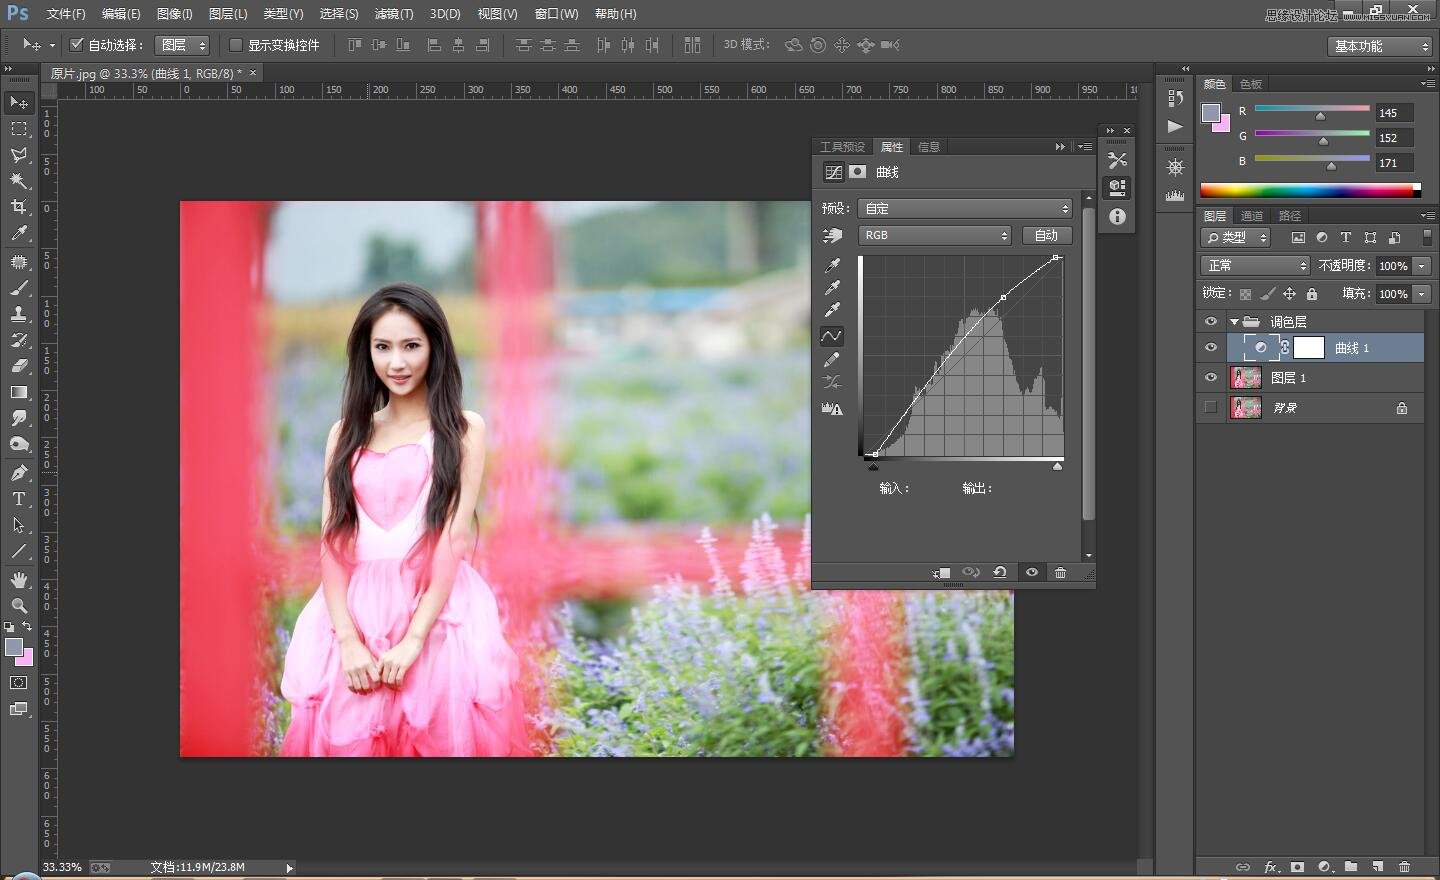1440x880 pixels.
Task: Select the Crop tool
Action: click(19, 207)
